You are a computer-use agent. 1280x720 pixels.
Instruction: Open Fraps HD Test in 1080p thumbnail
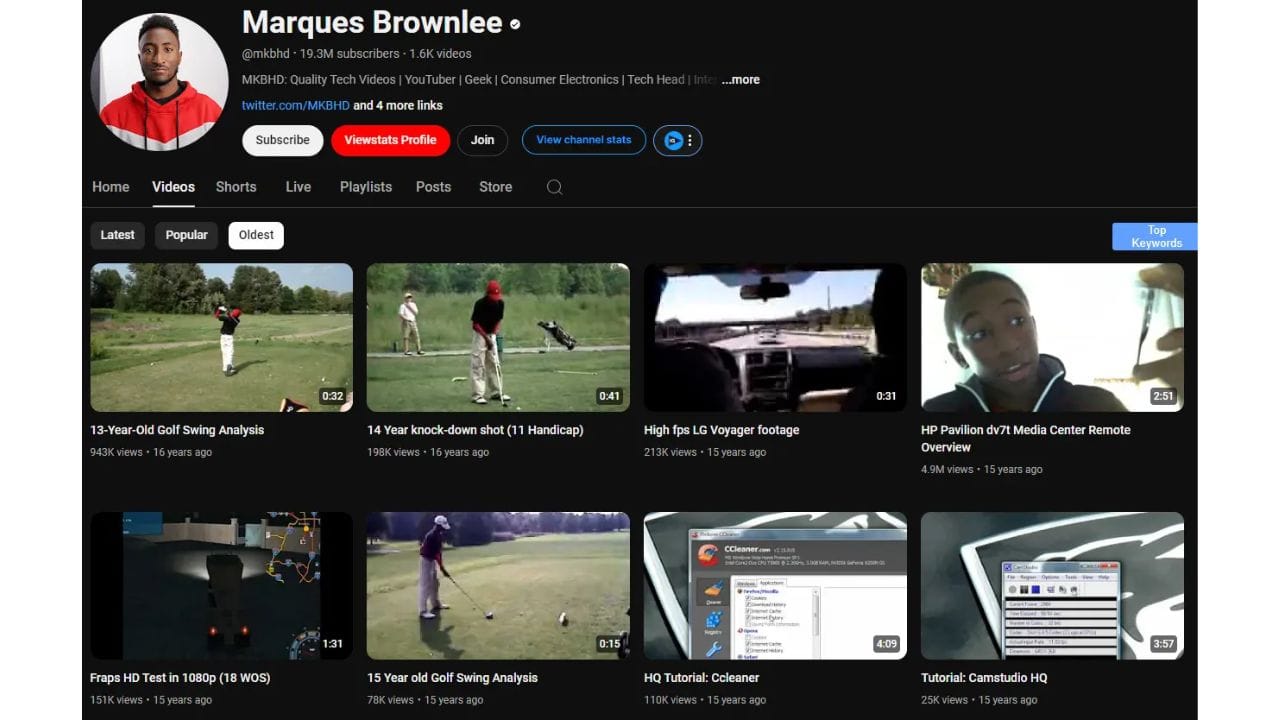221,586
